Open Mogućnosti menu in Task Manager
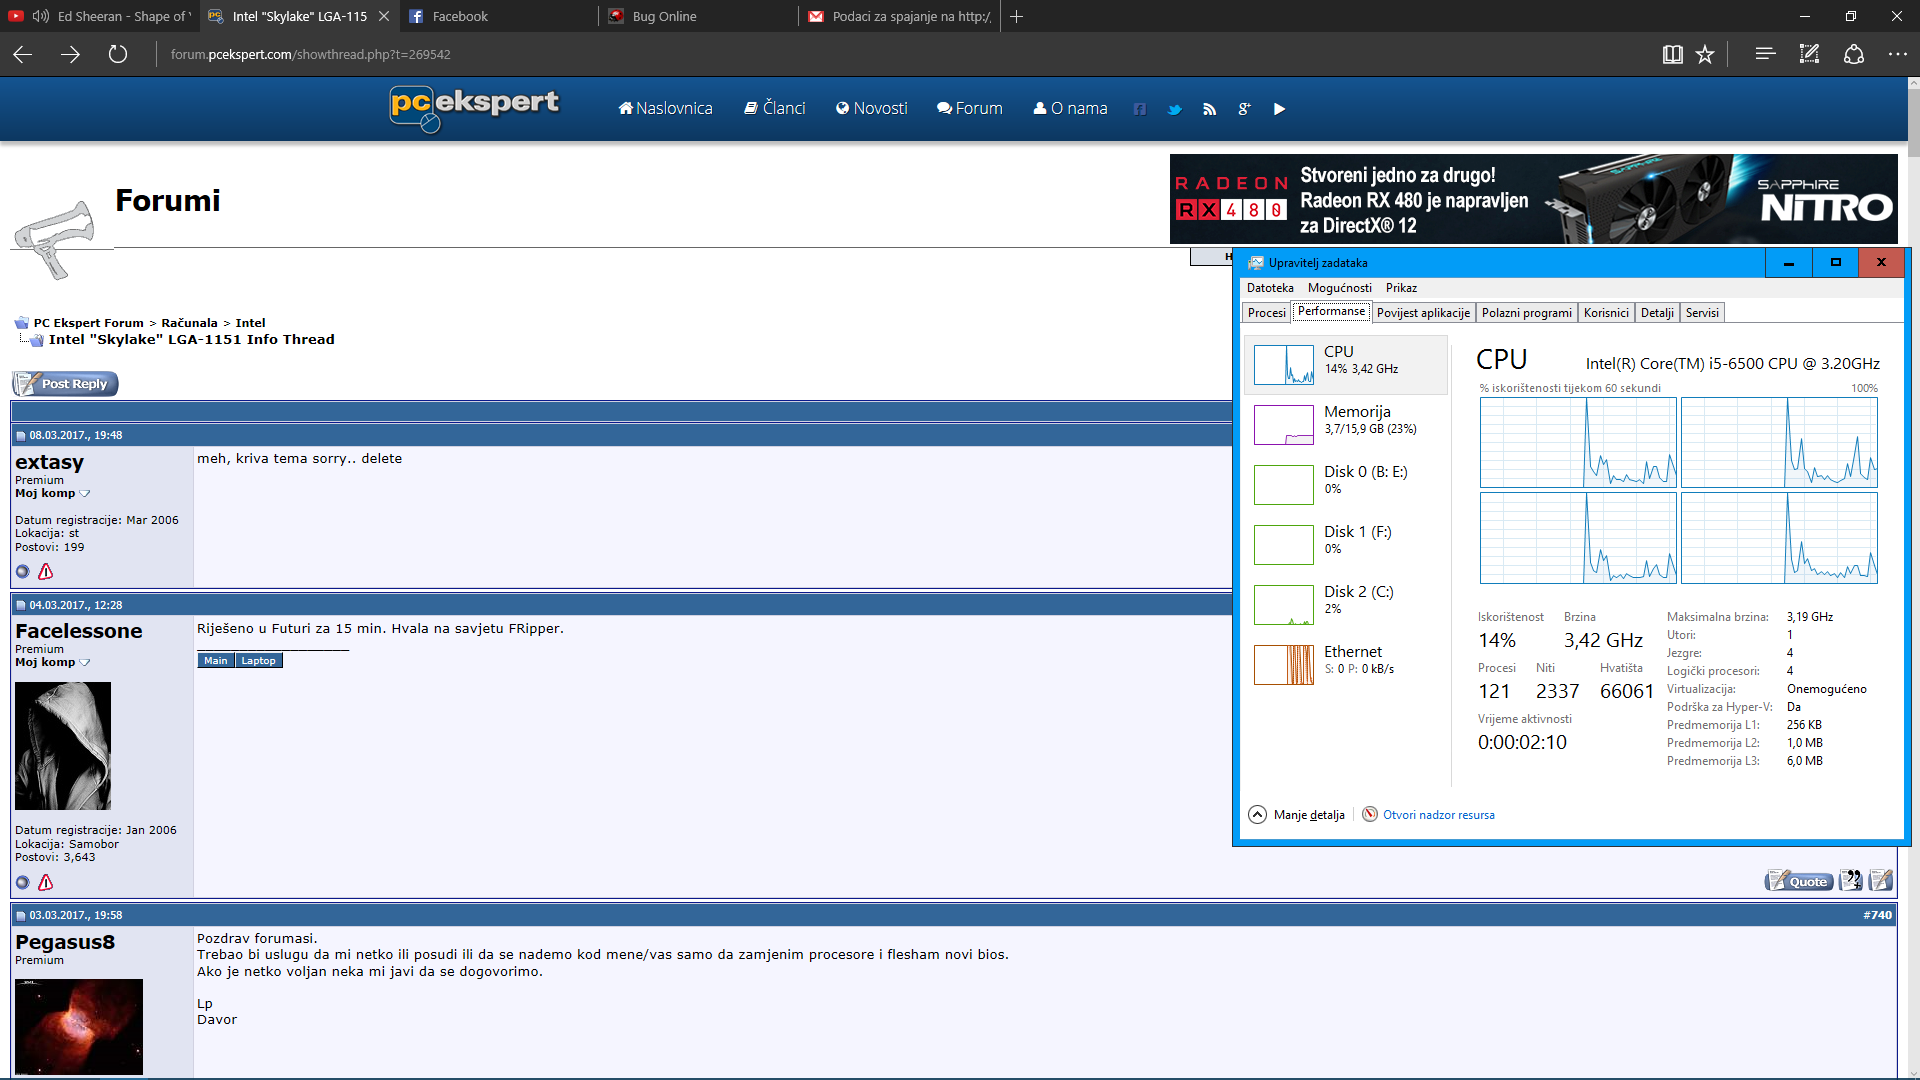1920x1080 pixels. pyautogui.click(x=1339, y=288)
